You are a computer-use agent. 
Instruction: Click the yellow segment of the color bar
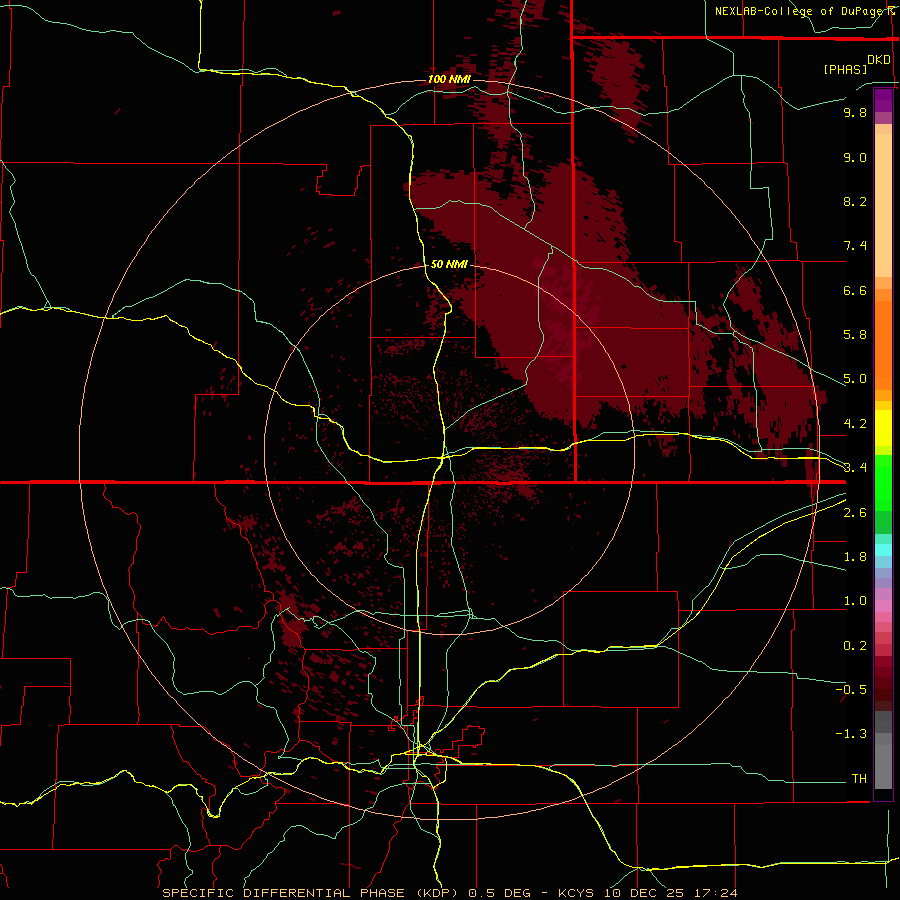click(x=883, y=428)
